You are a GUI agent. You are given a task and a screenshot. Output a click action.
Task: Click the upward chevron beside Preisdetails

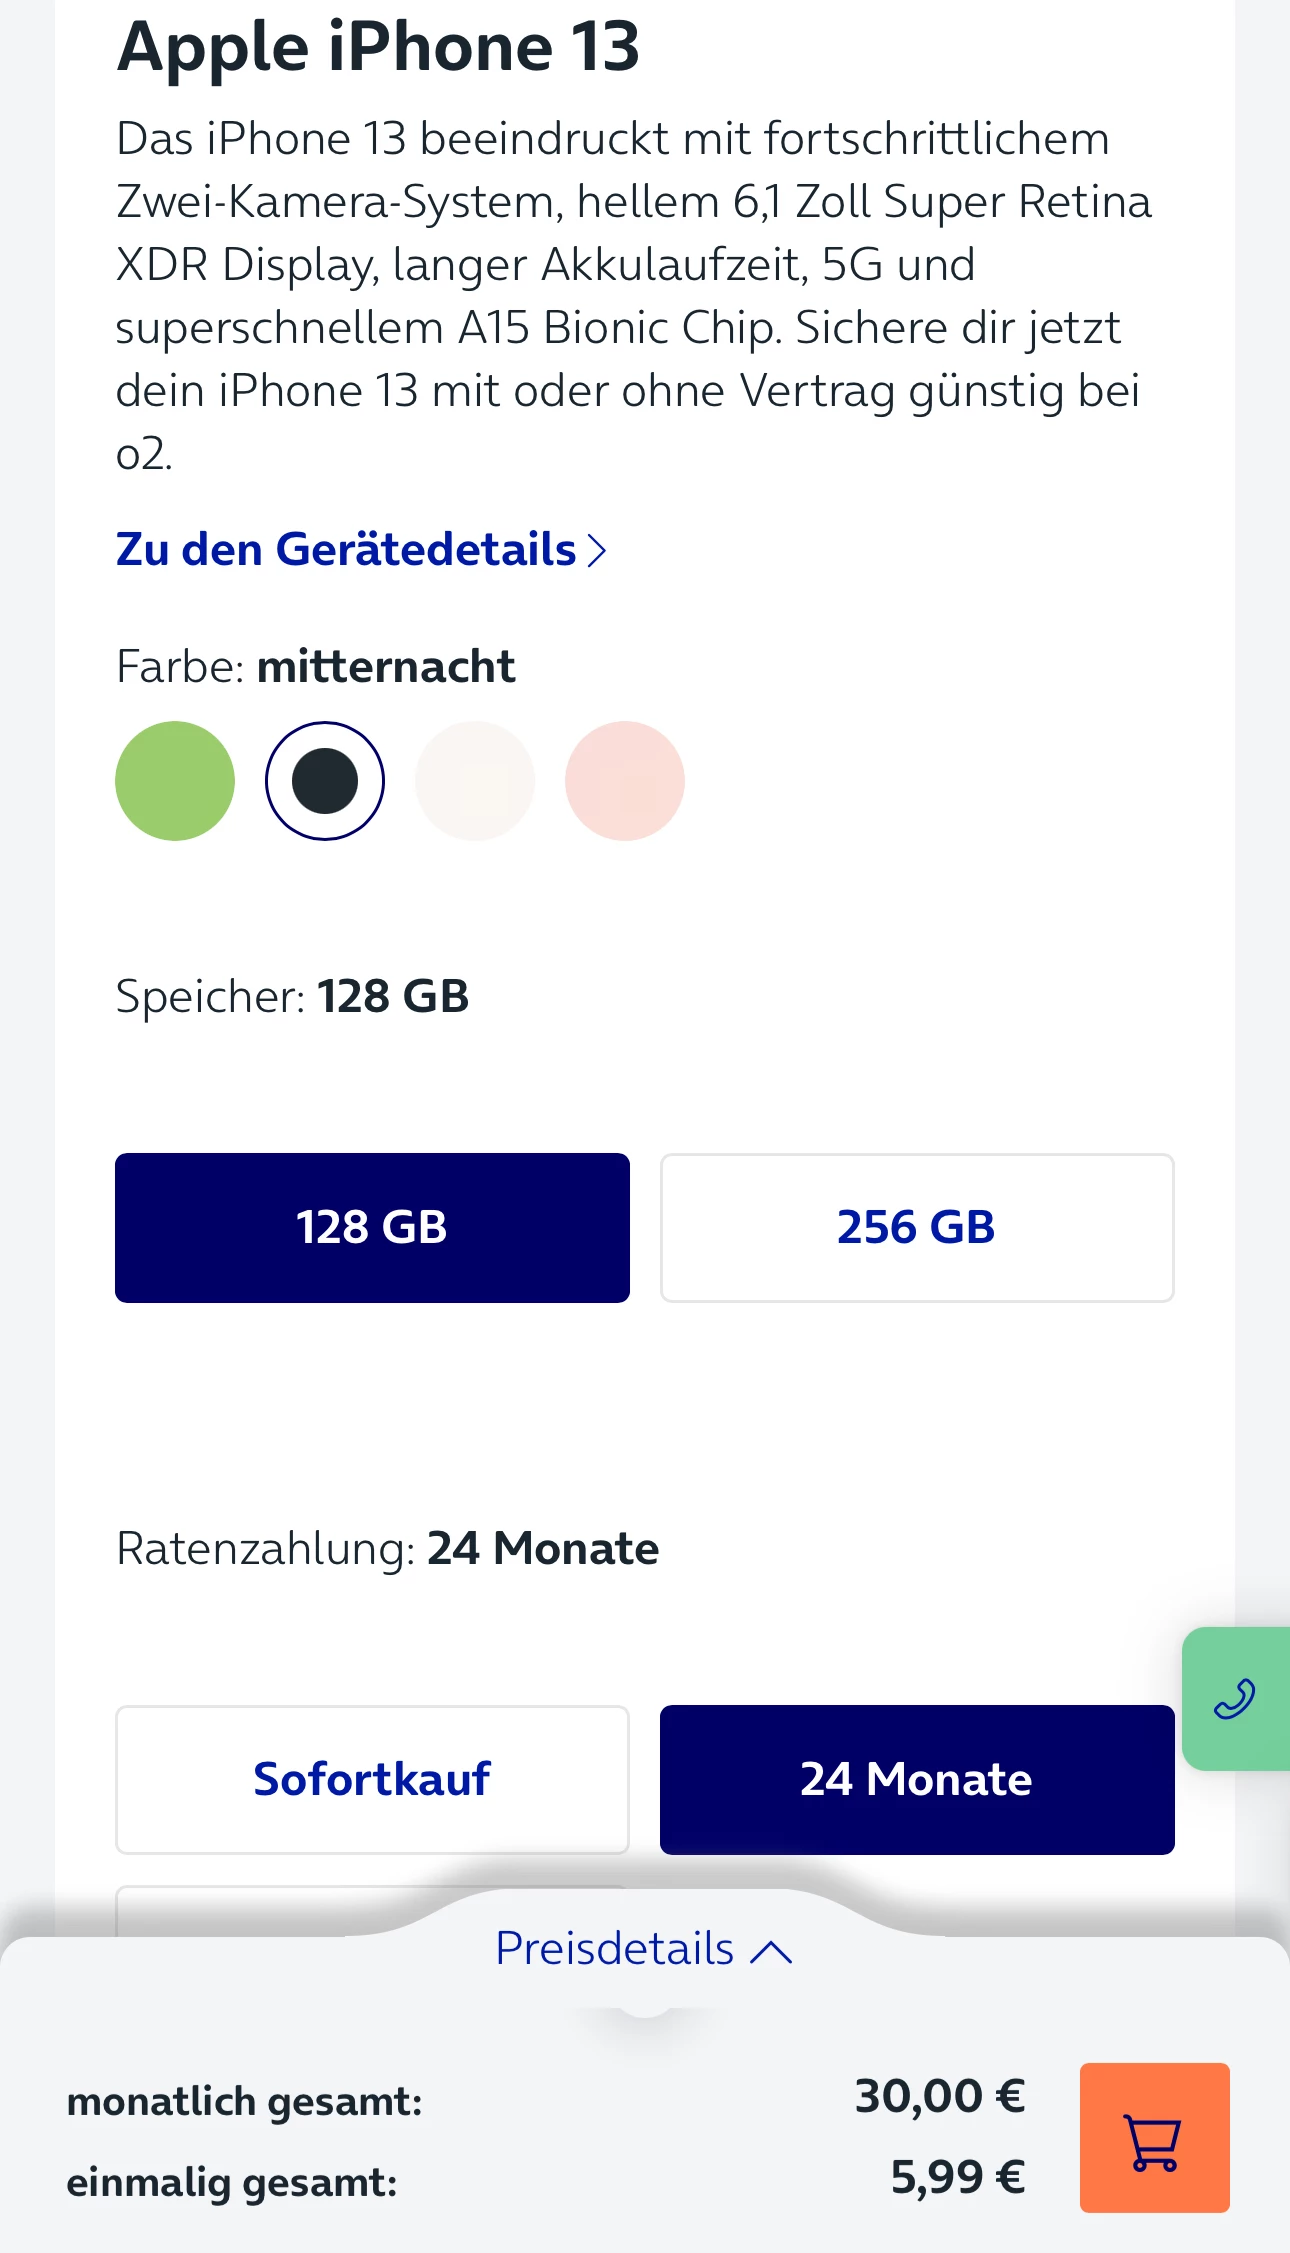coord(771,1951)
